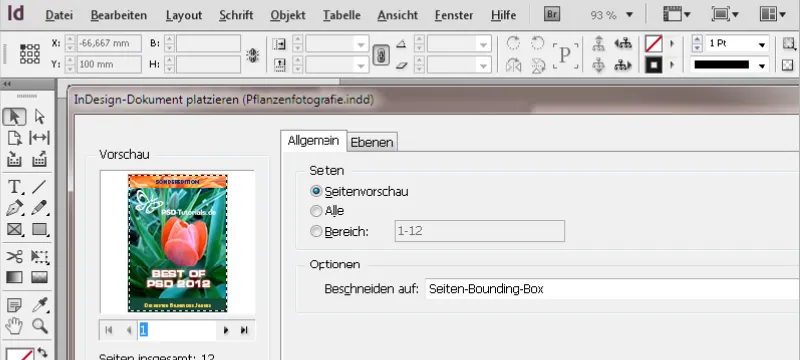Select the Content Placer tool
800x360 pixels.
[39, 160]
